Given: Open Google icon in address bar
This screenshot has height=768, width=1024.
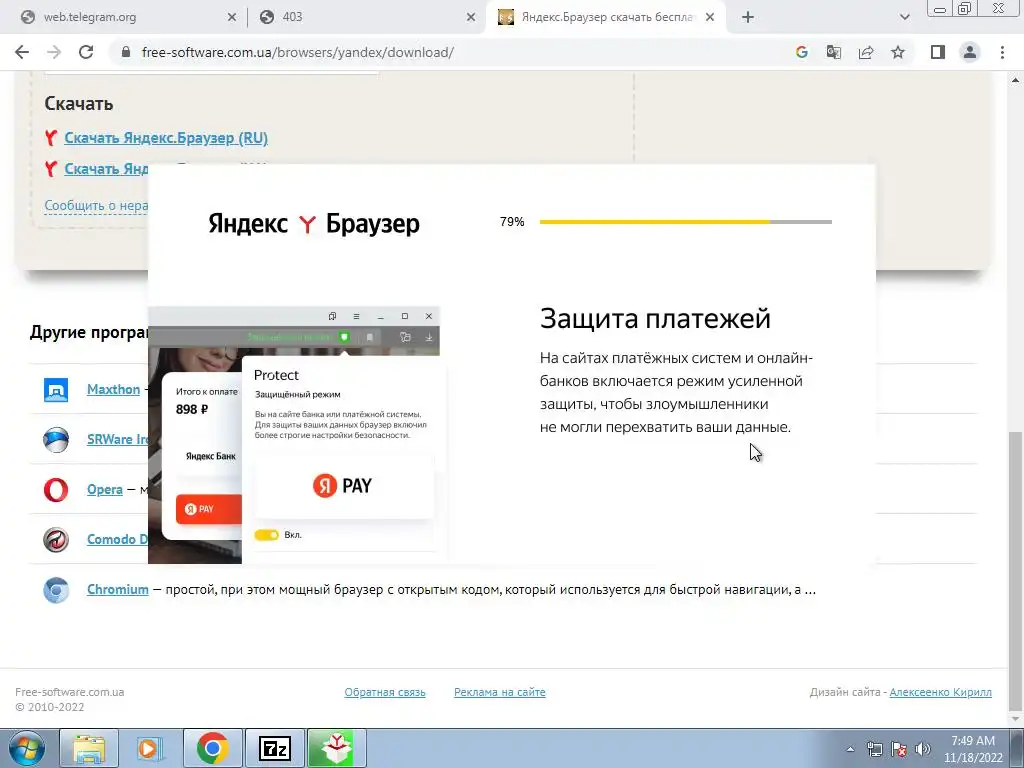Looking at the screenshot, I should [x=802, y=52].
